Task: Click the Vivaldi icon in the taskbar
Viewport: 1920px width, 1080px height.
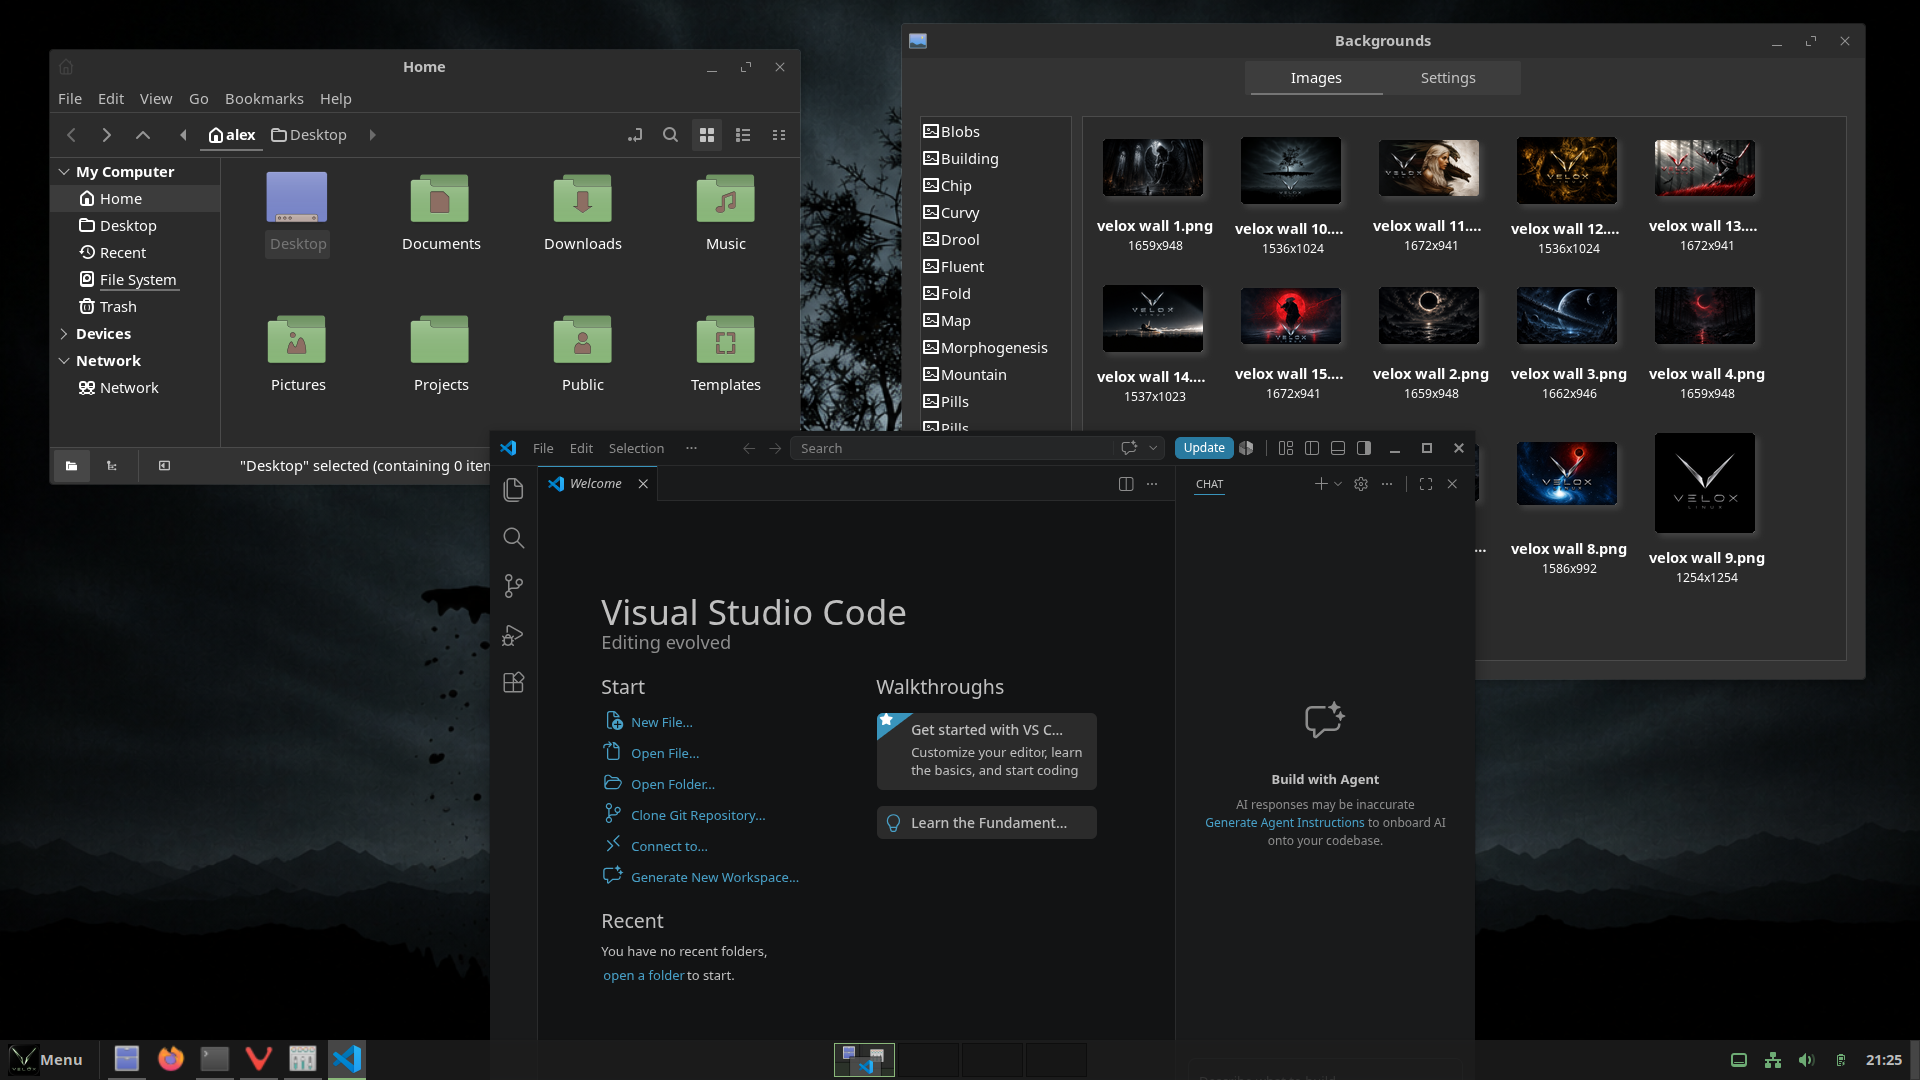Action: point(259,1059)
